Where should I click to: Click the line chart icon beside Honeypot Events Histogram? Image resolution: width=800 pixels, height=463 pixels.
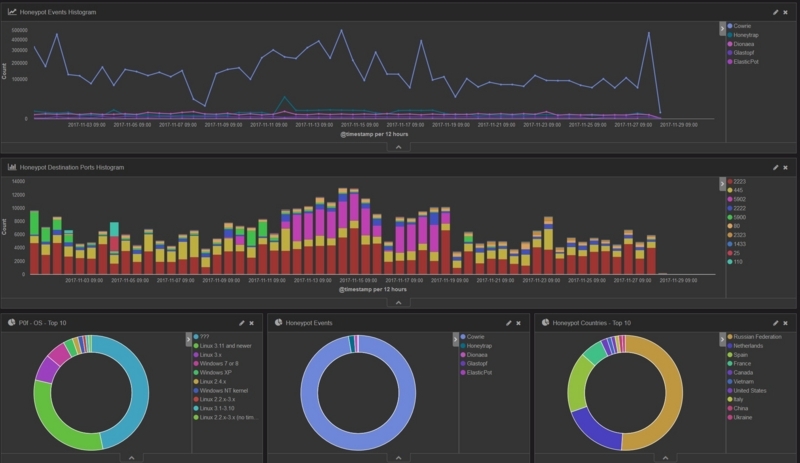(x=12, y=12)
